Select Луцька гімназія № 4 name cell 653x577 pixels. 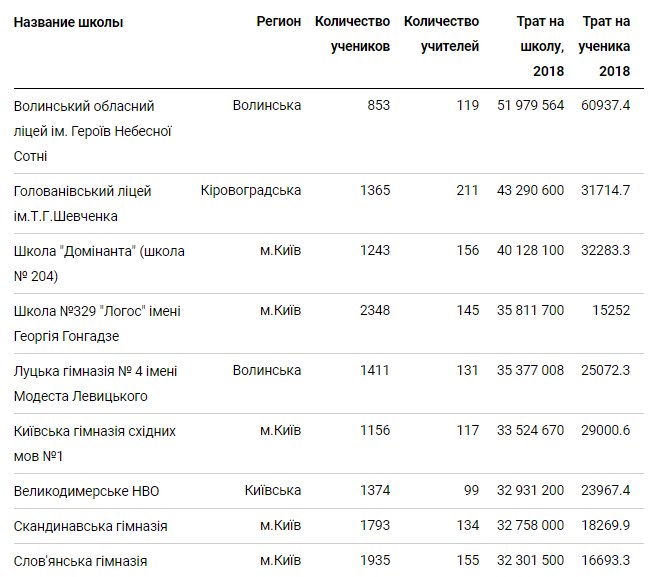95,383
